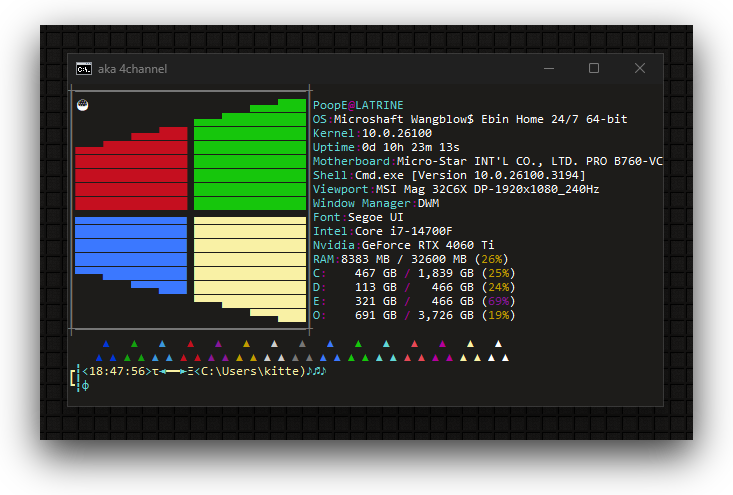The height and width of the screenshot is (495, 733).
Task: Click the 'Shell' label
Action: tap(330, 175)
